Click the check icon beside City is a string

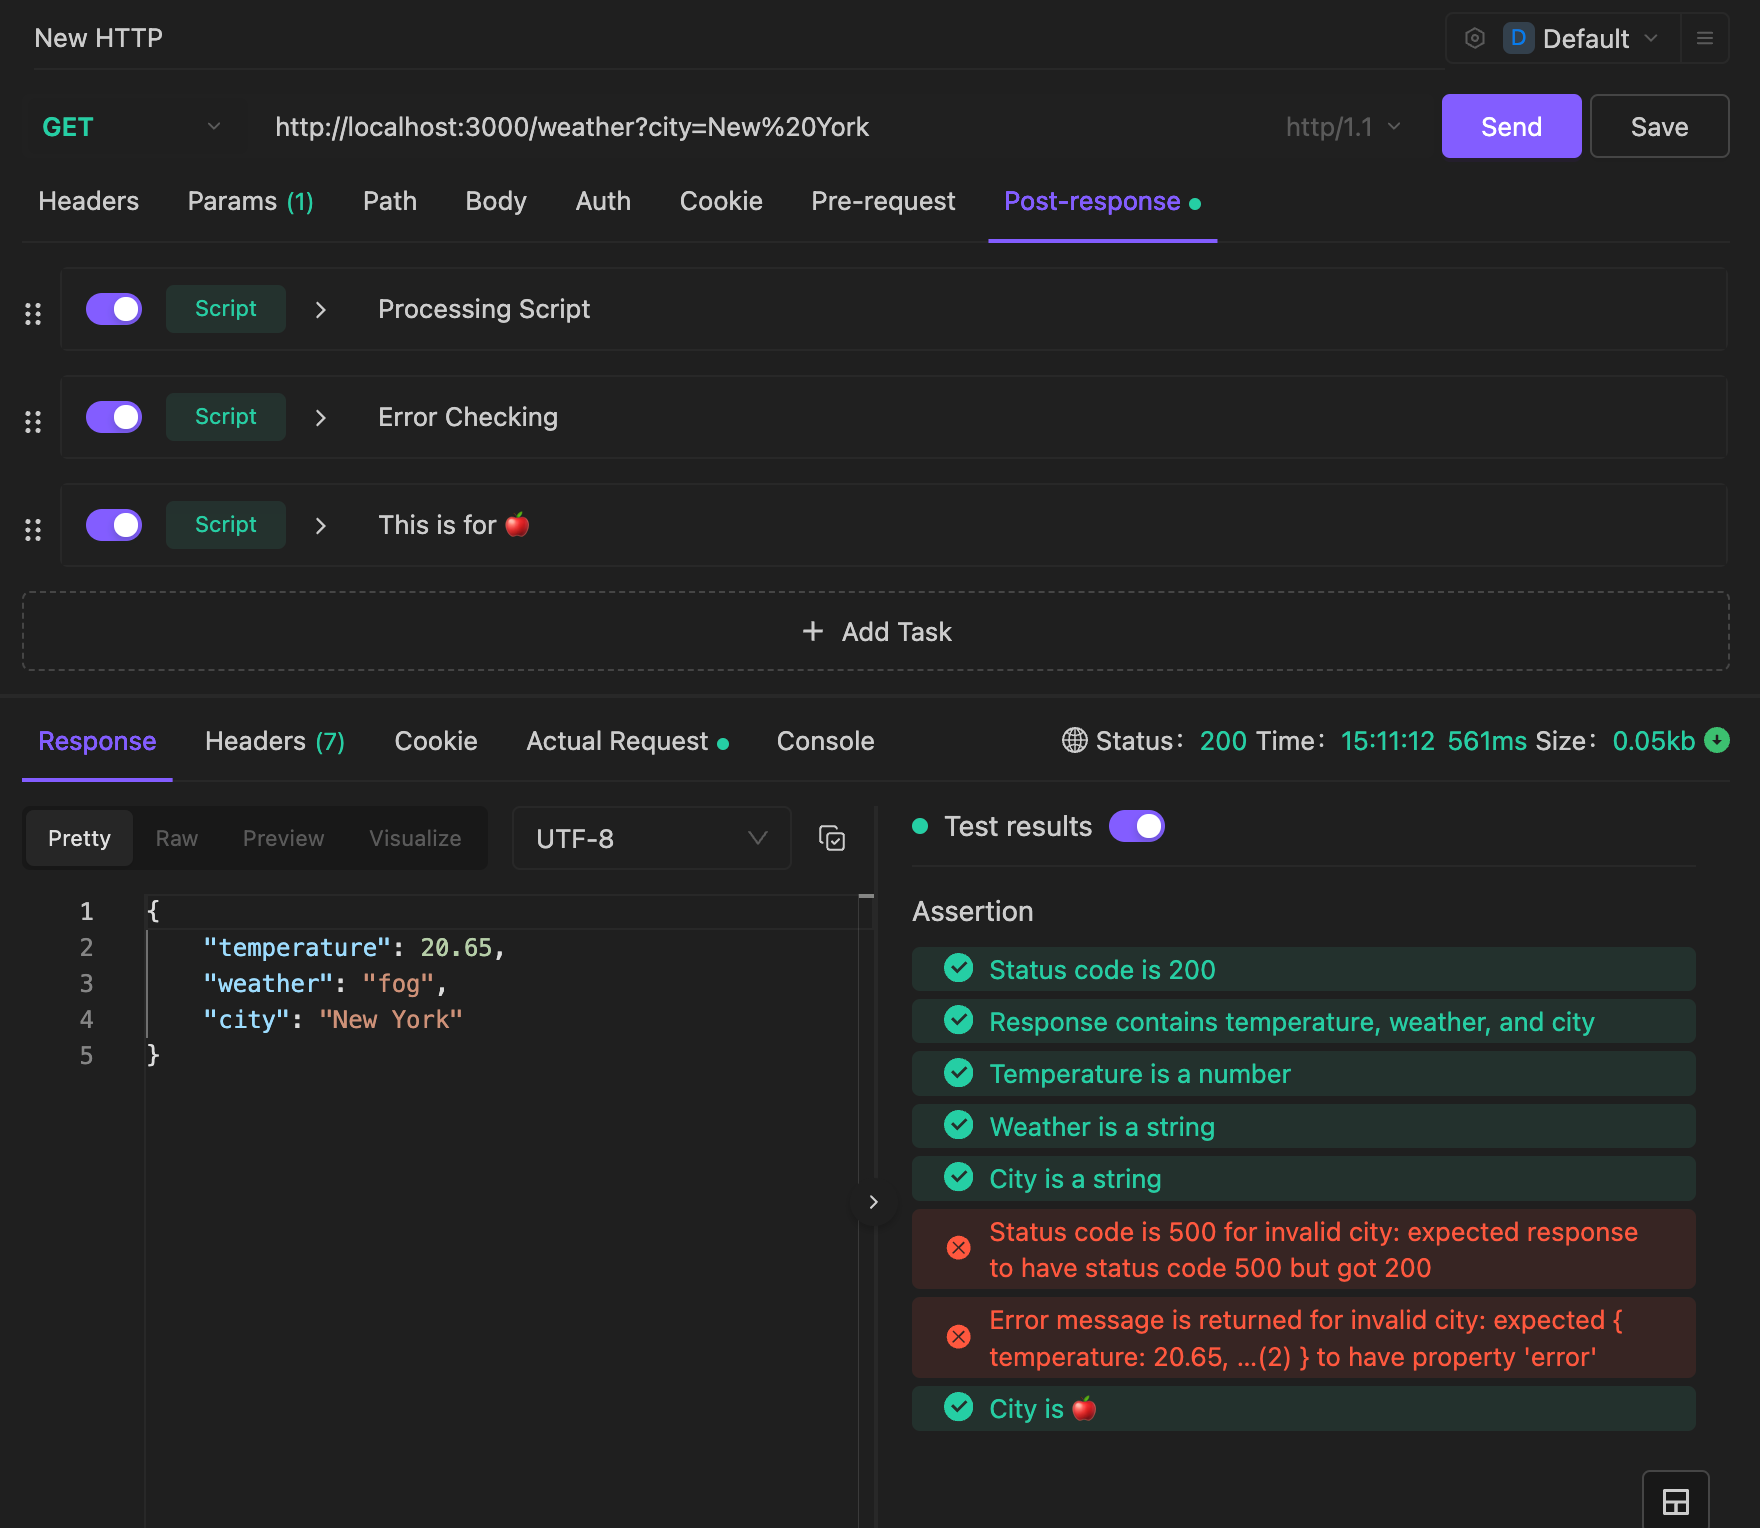pyautogui.click(x=959, y=1177)
